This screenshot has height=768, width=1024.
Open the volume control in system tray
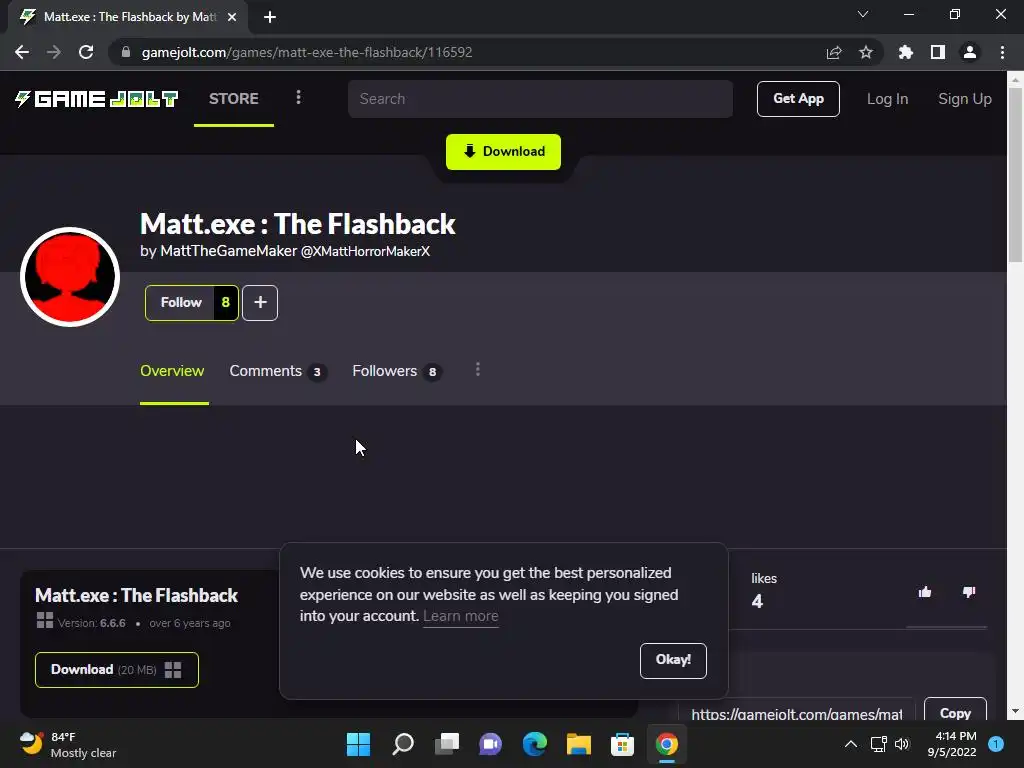(902, 744)
